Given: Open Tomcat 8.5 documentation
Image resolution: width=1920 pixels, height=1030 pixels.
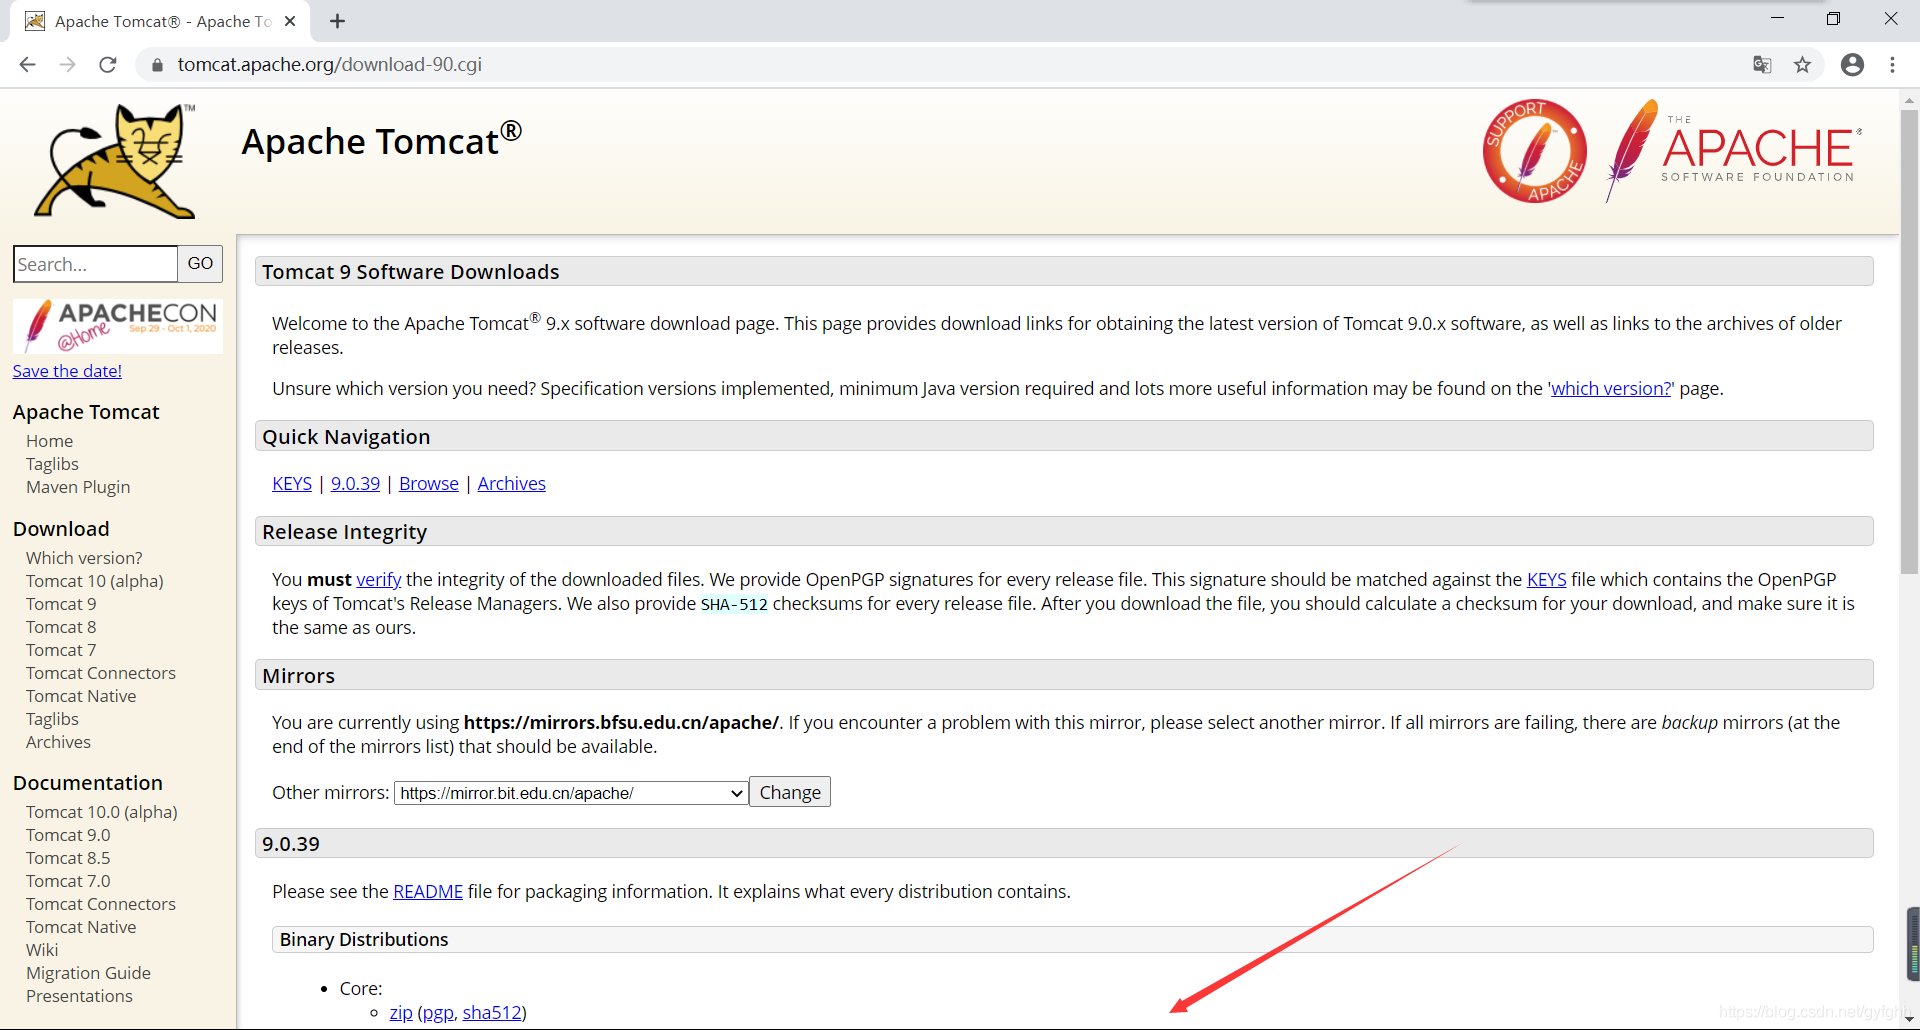Looking at the screenshot, I should tap(68, 858).
